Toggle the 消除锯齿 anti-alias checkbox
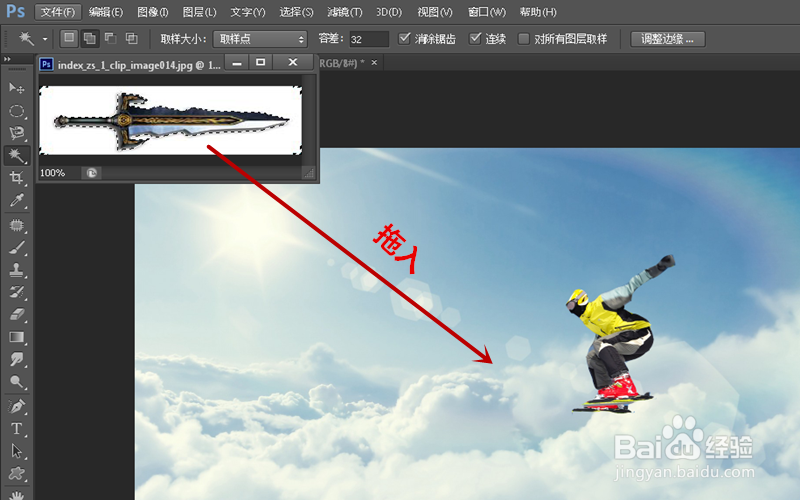Image resolution: width=800 pixels, height=500 pixels. coord(404,38)
